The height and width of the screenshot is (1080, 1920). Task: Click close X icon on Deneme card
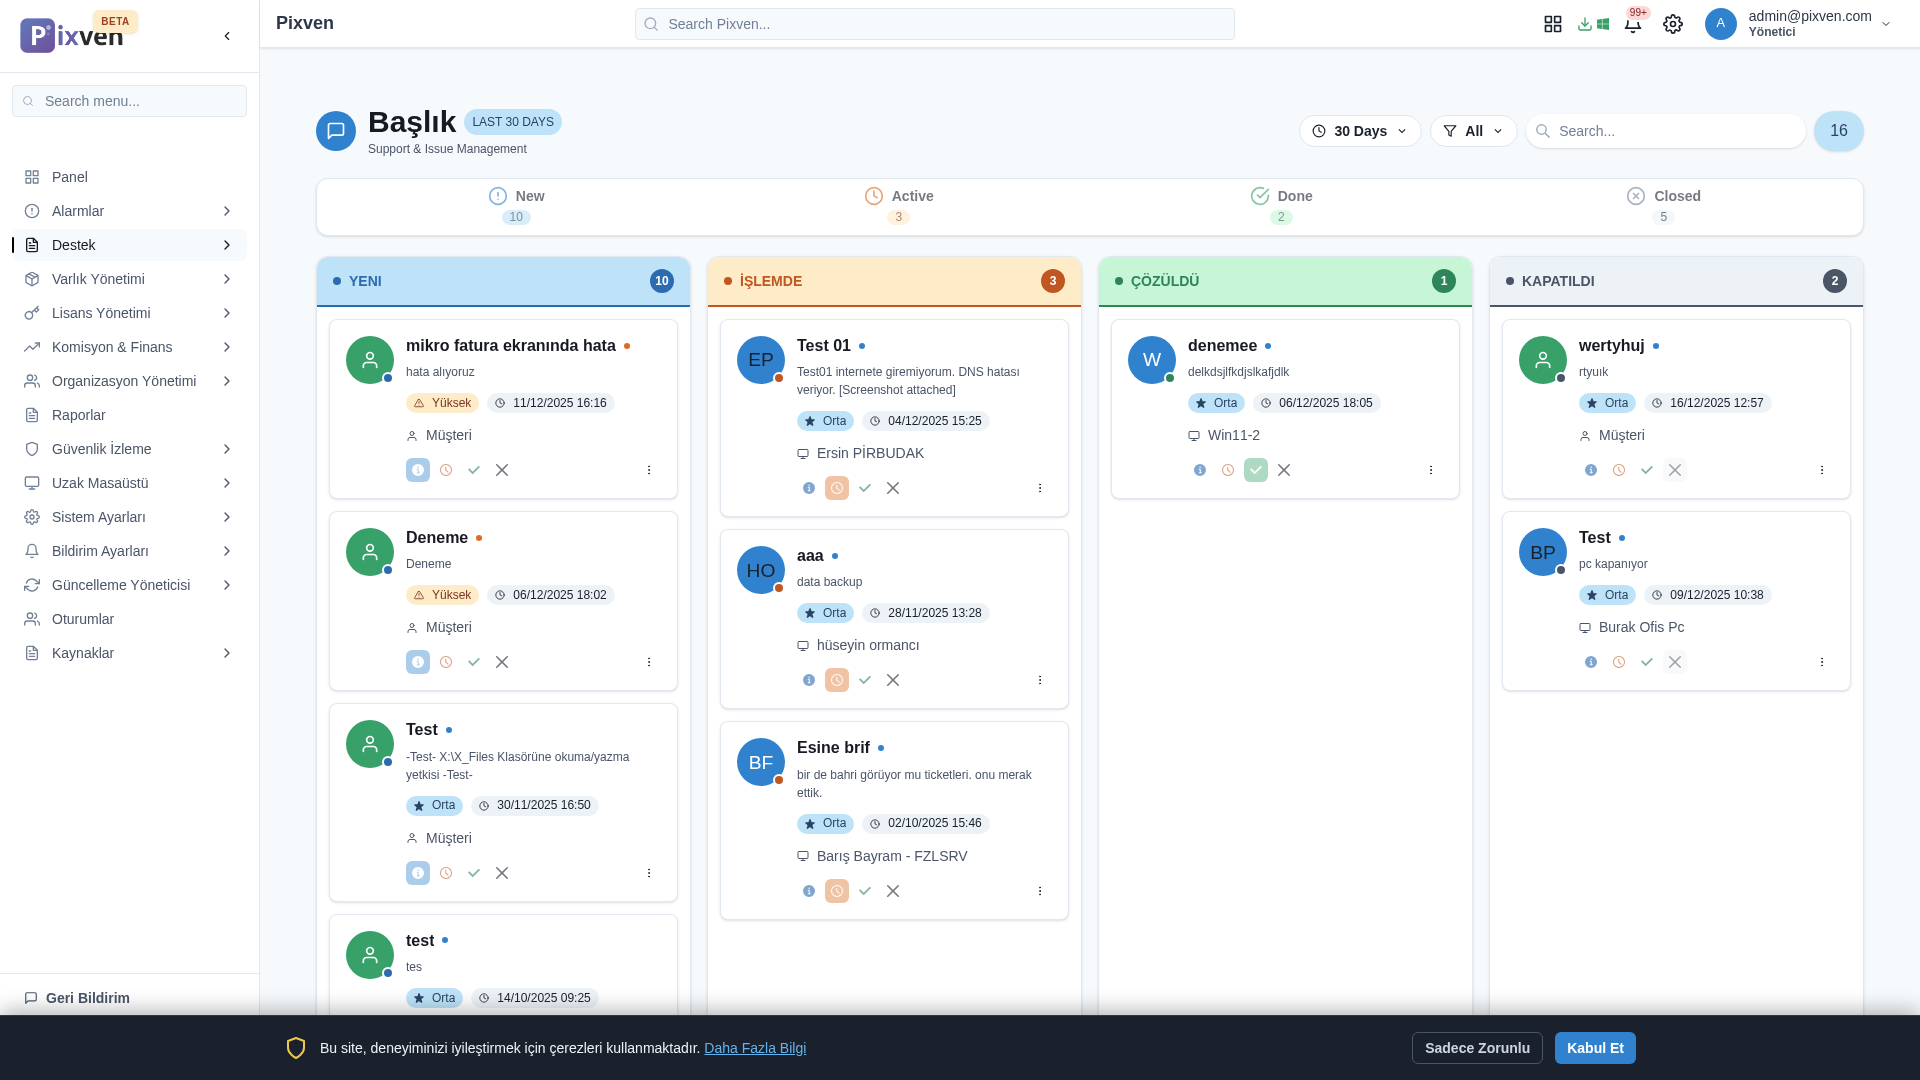[502, 662]
